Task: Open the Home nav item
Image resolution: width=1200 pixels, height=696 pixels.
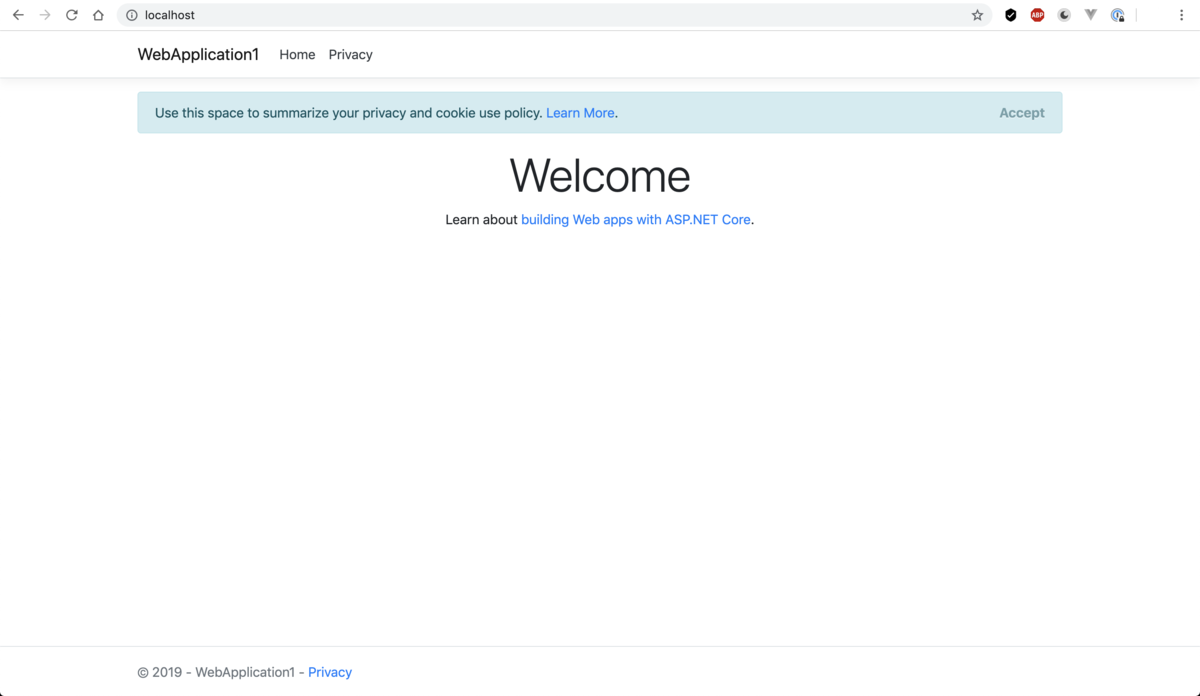Action: (x=297, y=55)
